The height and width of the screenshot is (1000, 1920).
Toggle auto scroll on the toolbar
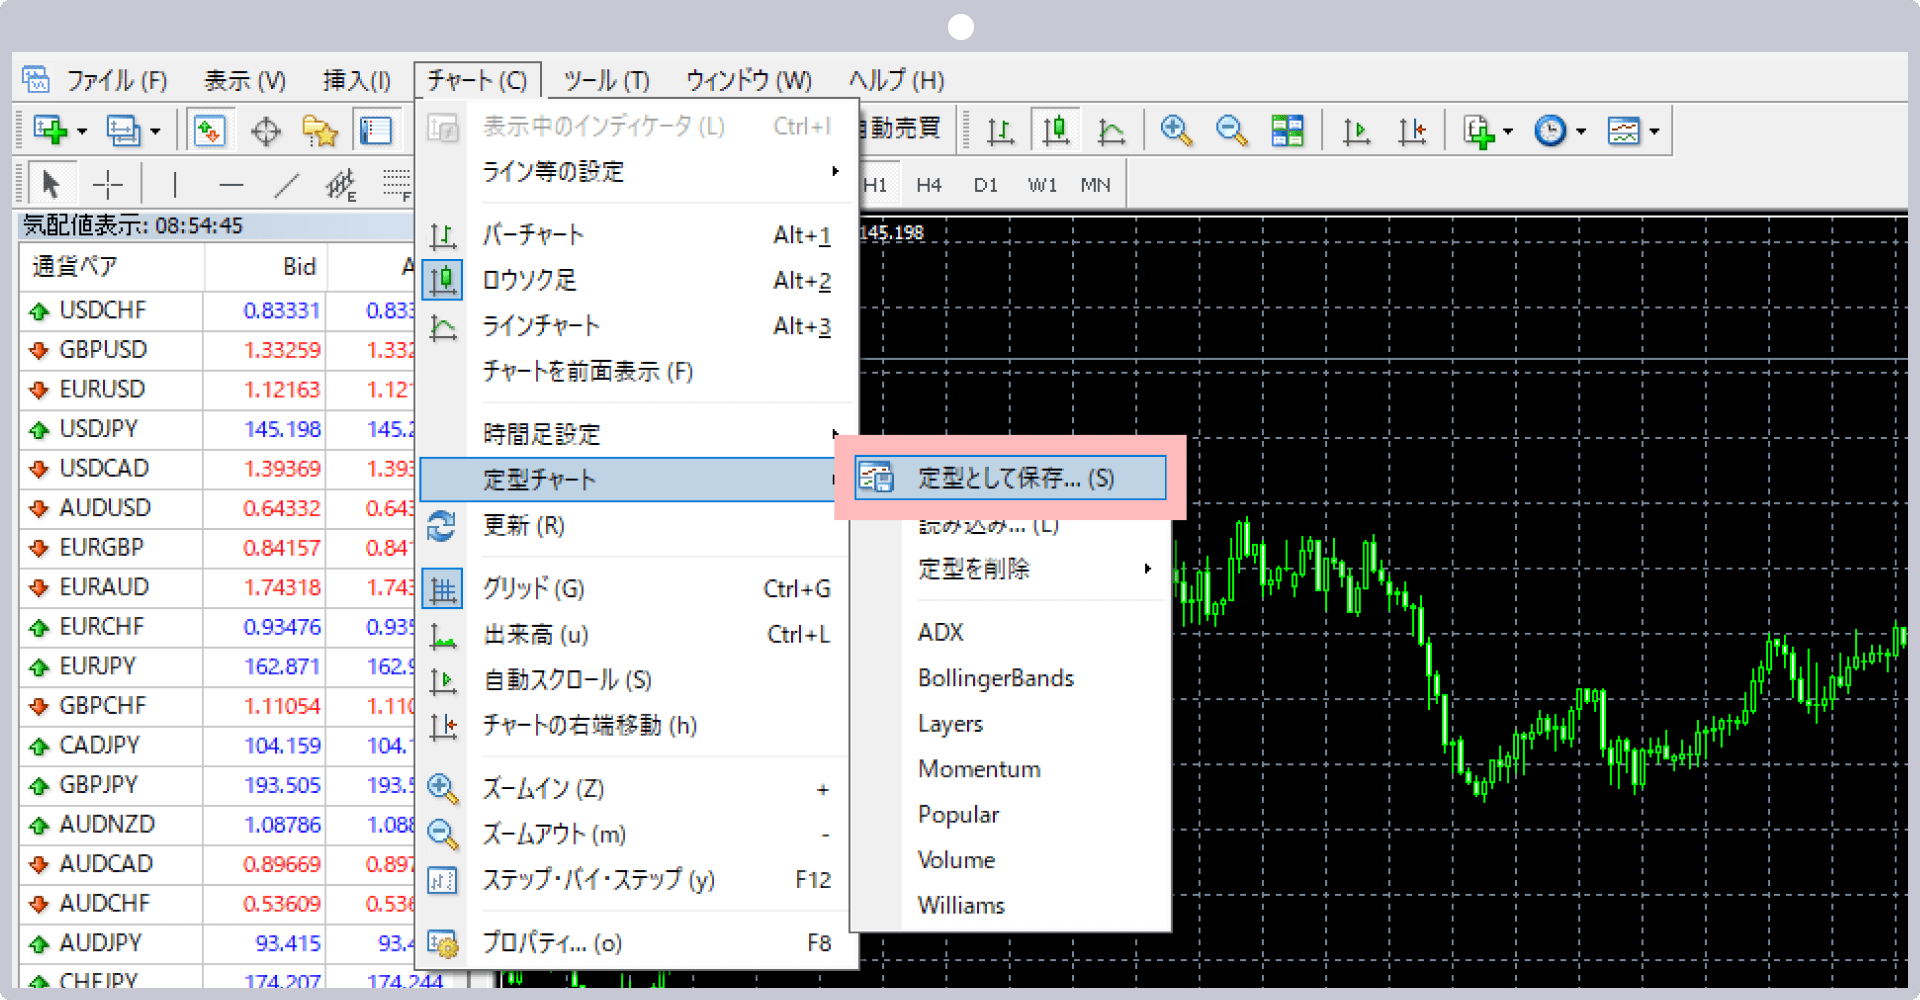1356,130
